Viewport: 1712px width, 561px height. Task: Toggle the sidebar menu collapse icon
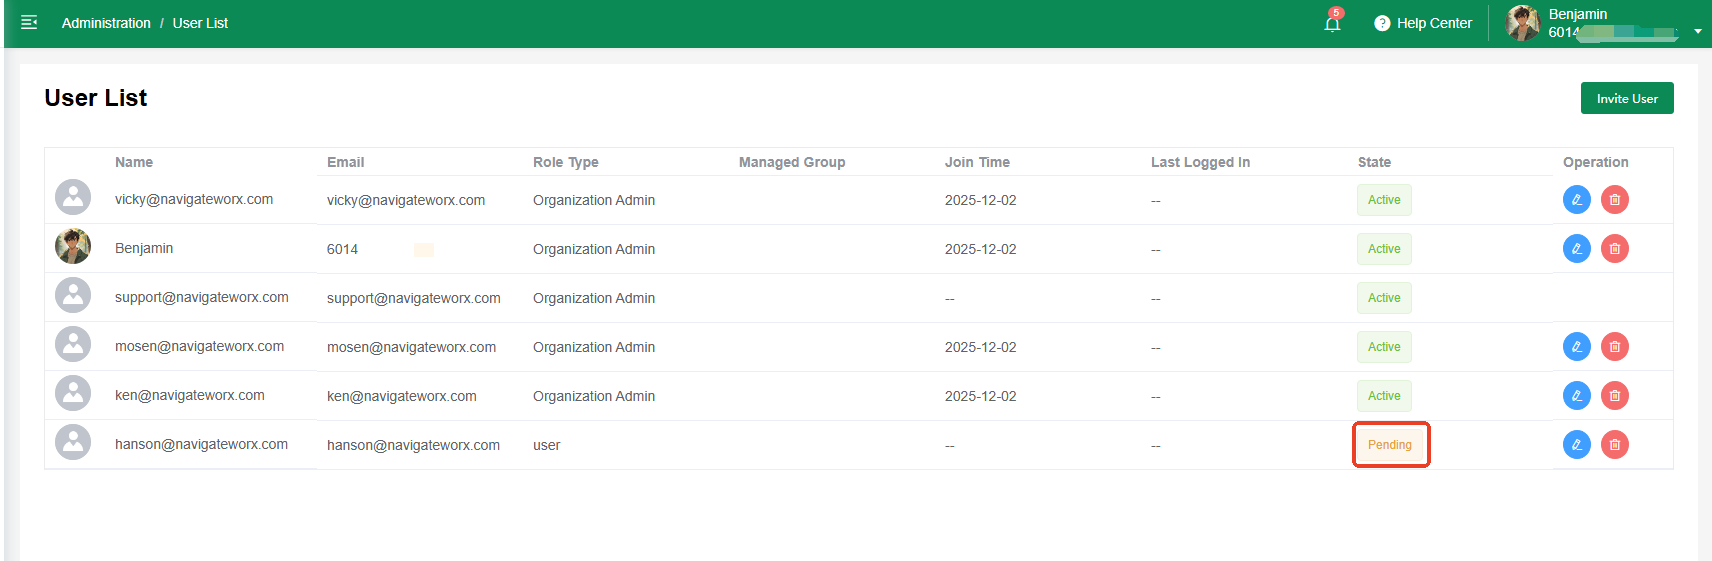(x=29, y=22)
